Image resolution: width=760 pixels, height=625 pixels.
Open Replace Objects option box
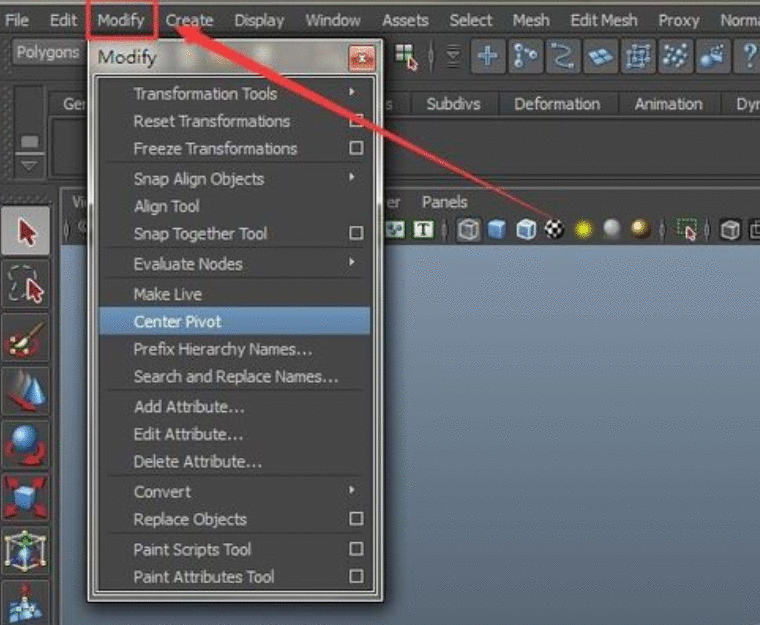pyautogui.click(x=356, y=519)
